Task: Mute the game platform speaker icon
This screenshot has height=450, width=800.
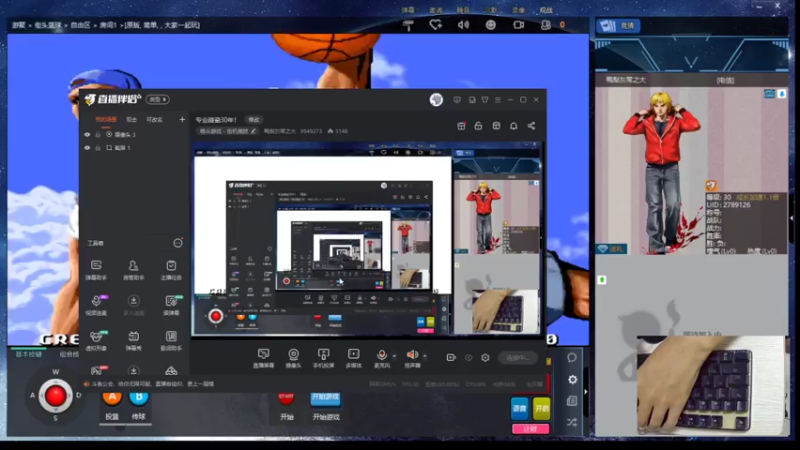Action: click(x=463, y=24)
